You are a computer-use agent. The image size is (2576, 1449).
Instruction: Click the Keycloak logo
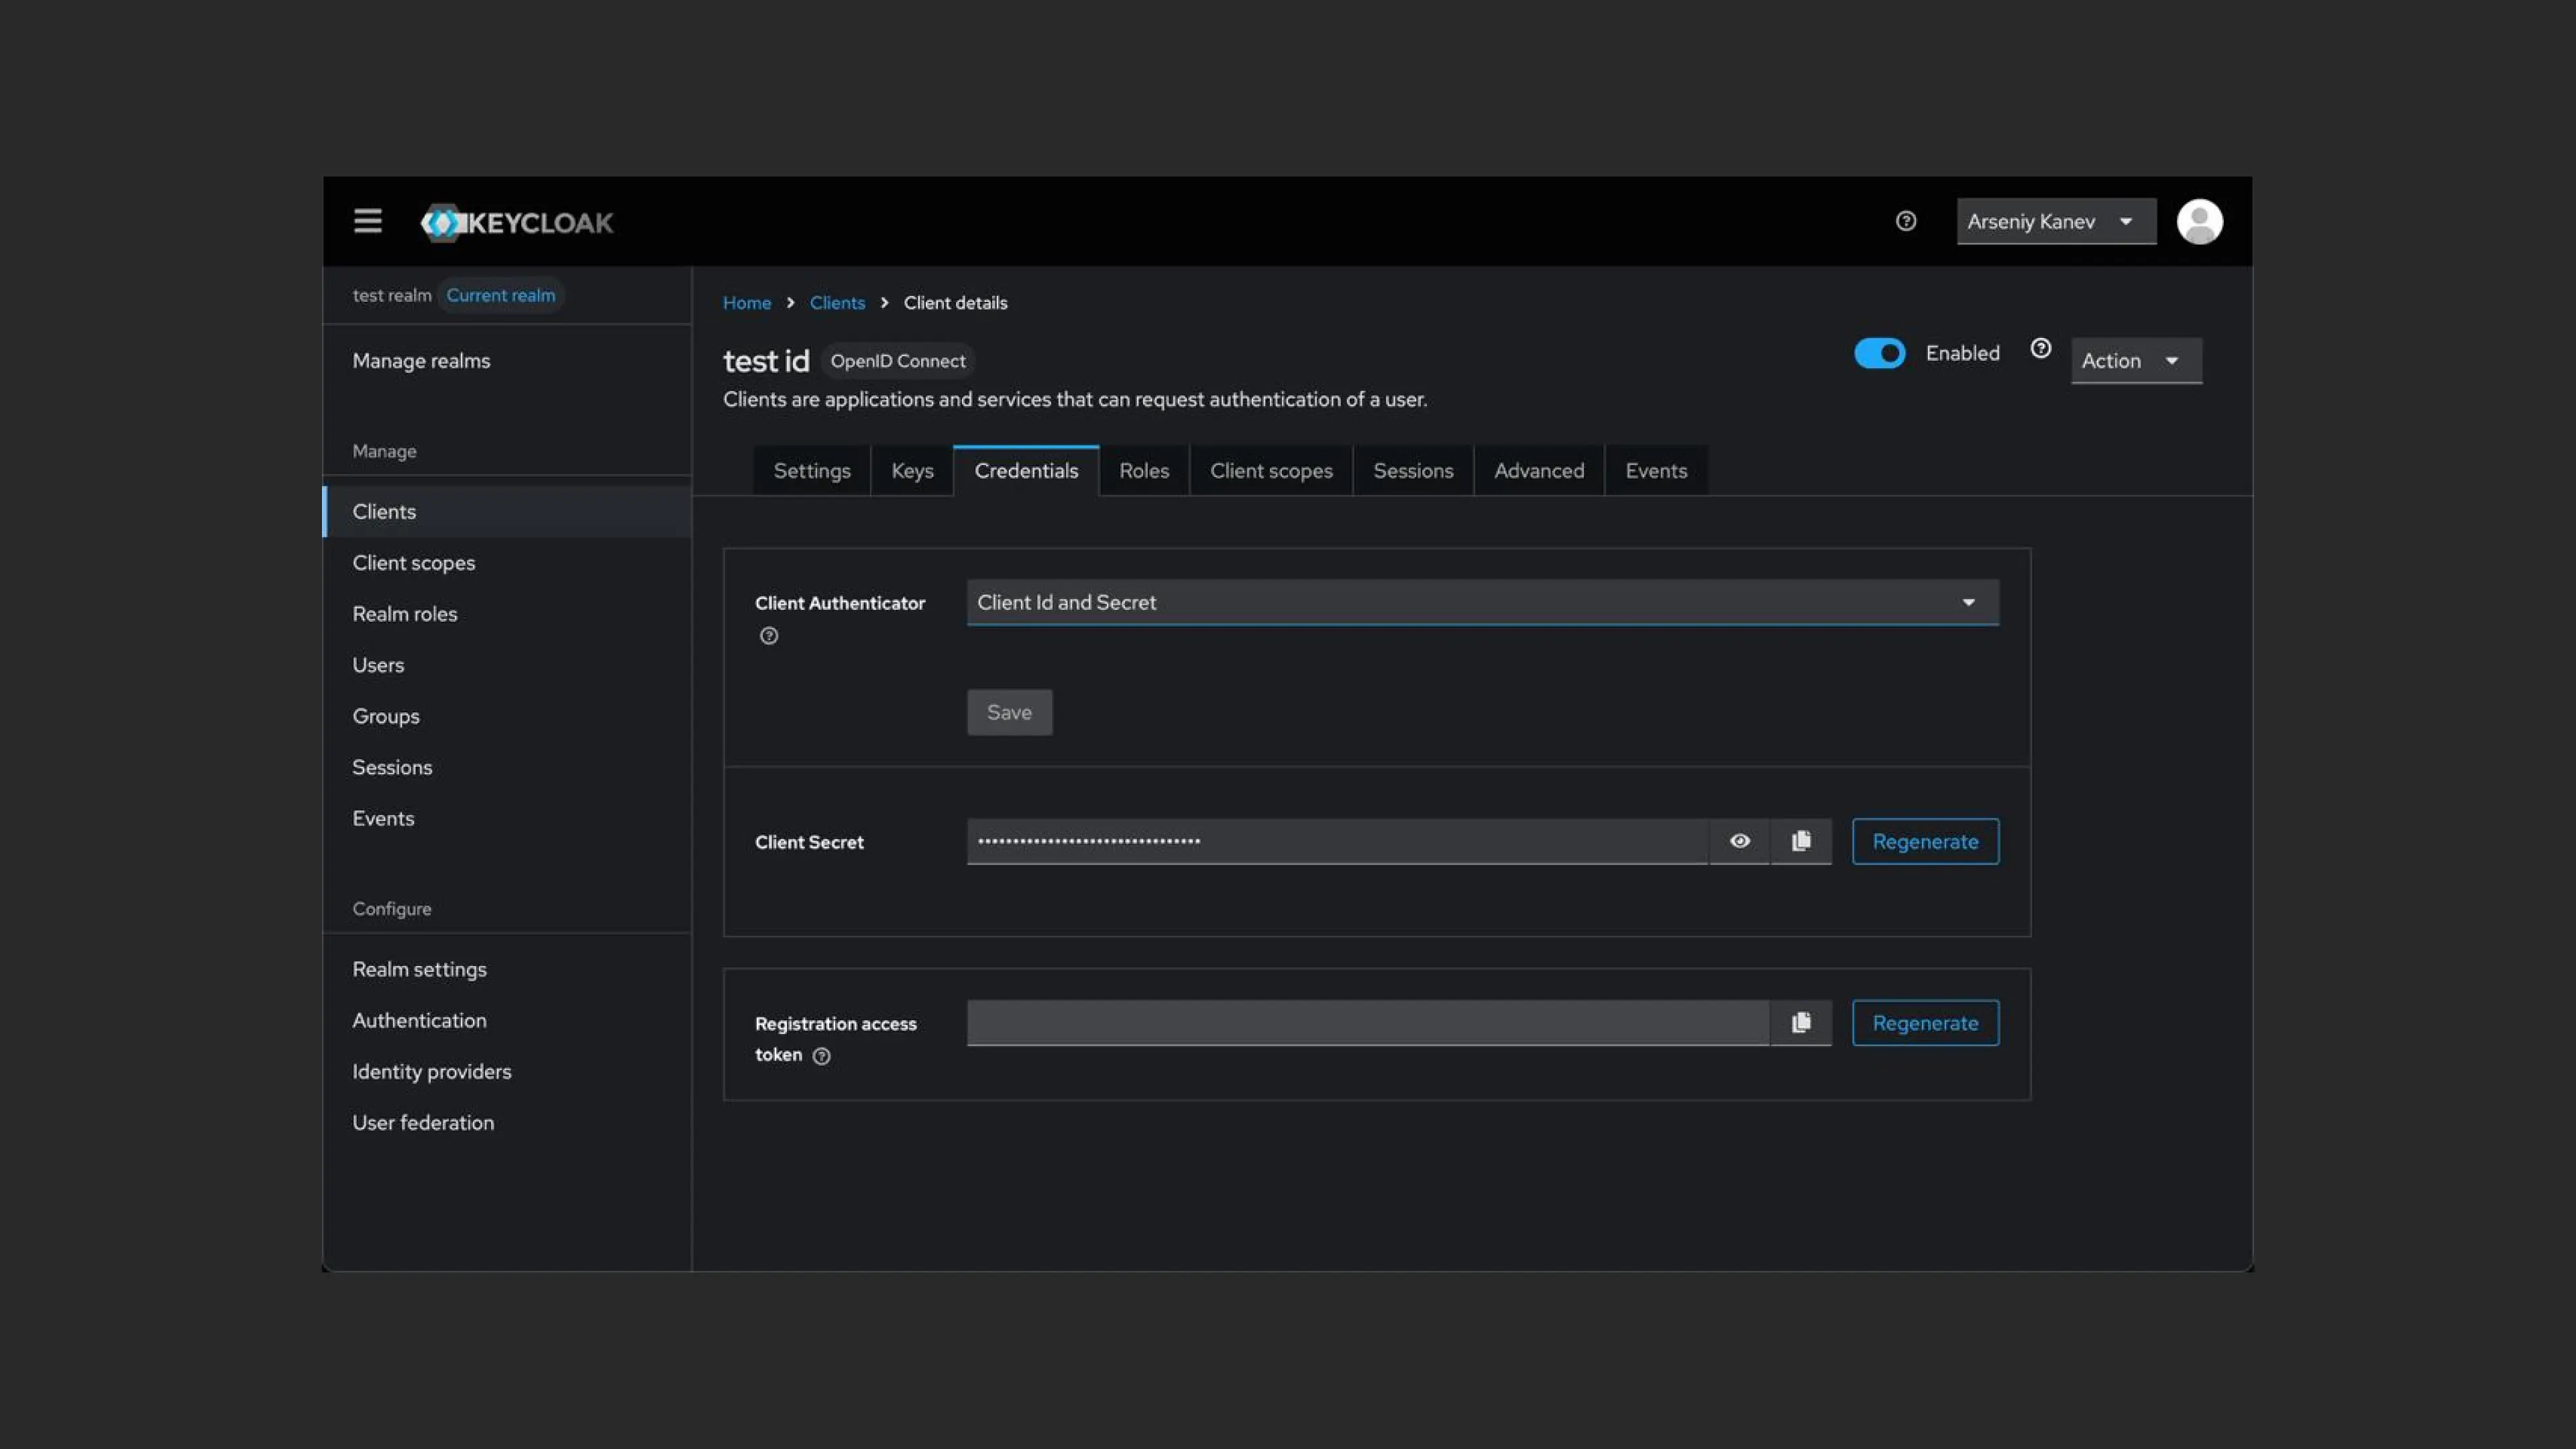517,222
